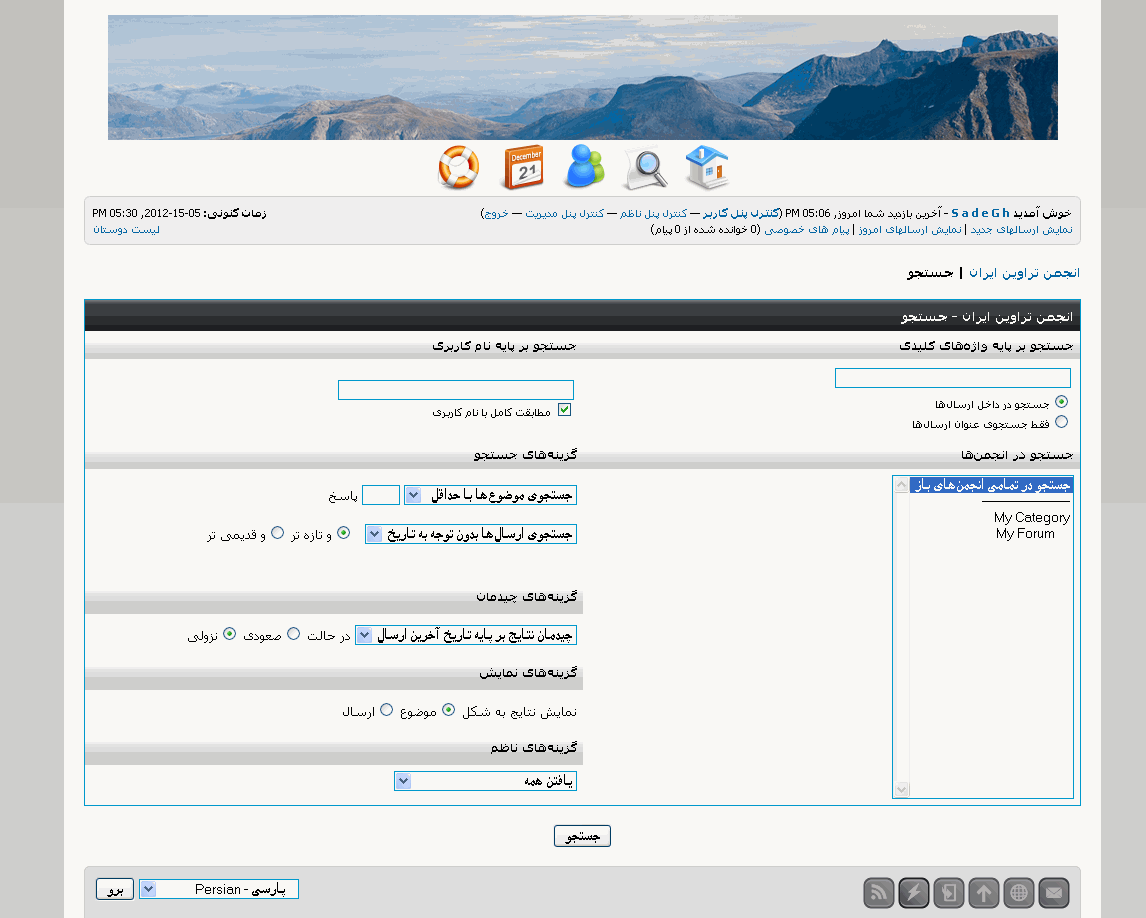Viewport: 1146px width, 918px height.
Task: Open the member list people icon
Action: click(x=585, y=166)
